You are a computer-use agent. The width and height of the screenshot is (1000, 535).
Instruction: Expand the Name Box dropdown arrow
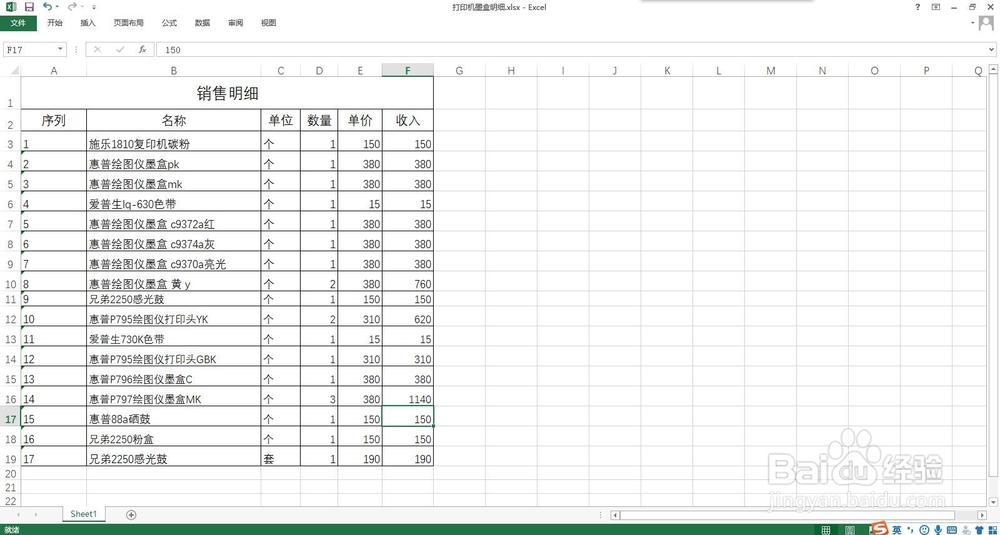61,49
